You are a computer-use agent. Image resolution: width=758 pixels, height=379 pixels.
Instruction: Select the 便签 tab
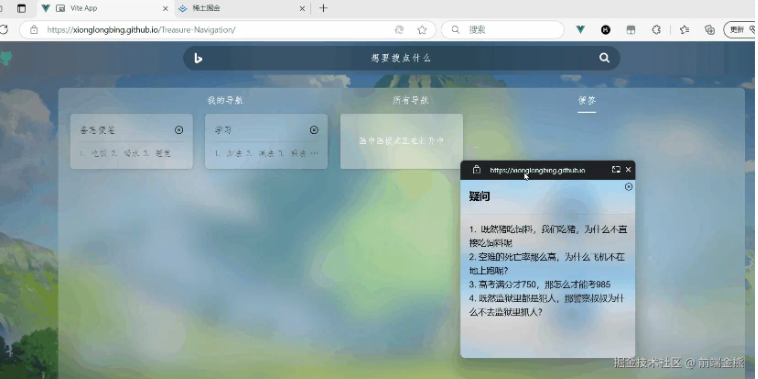[x=587, y=101]
